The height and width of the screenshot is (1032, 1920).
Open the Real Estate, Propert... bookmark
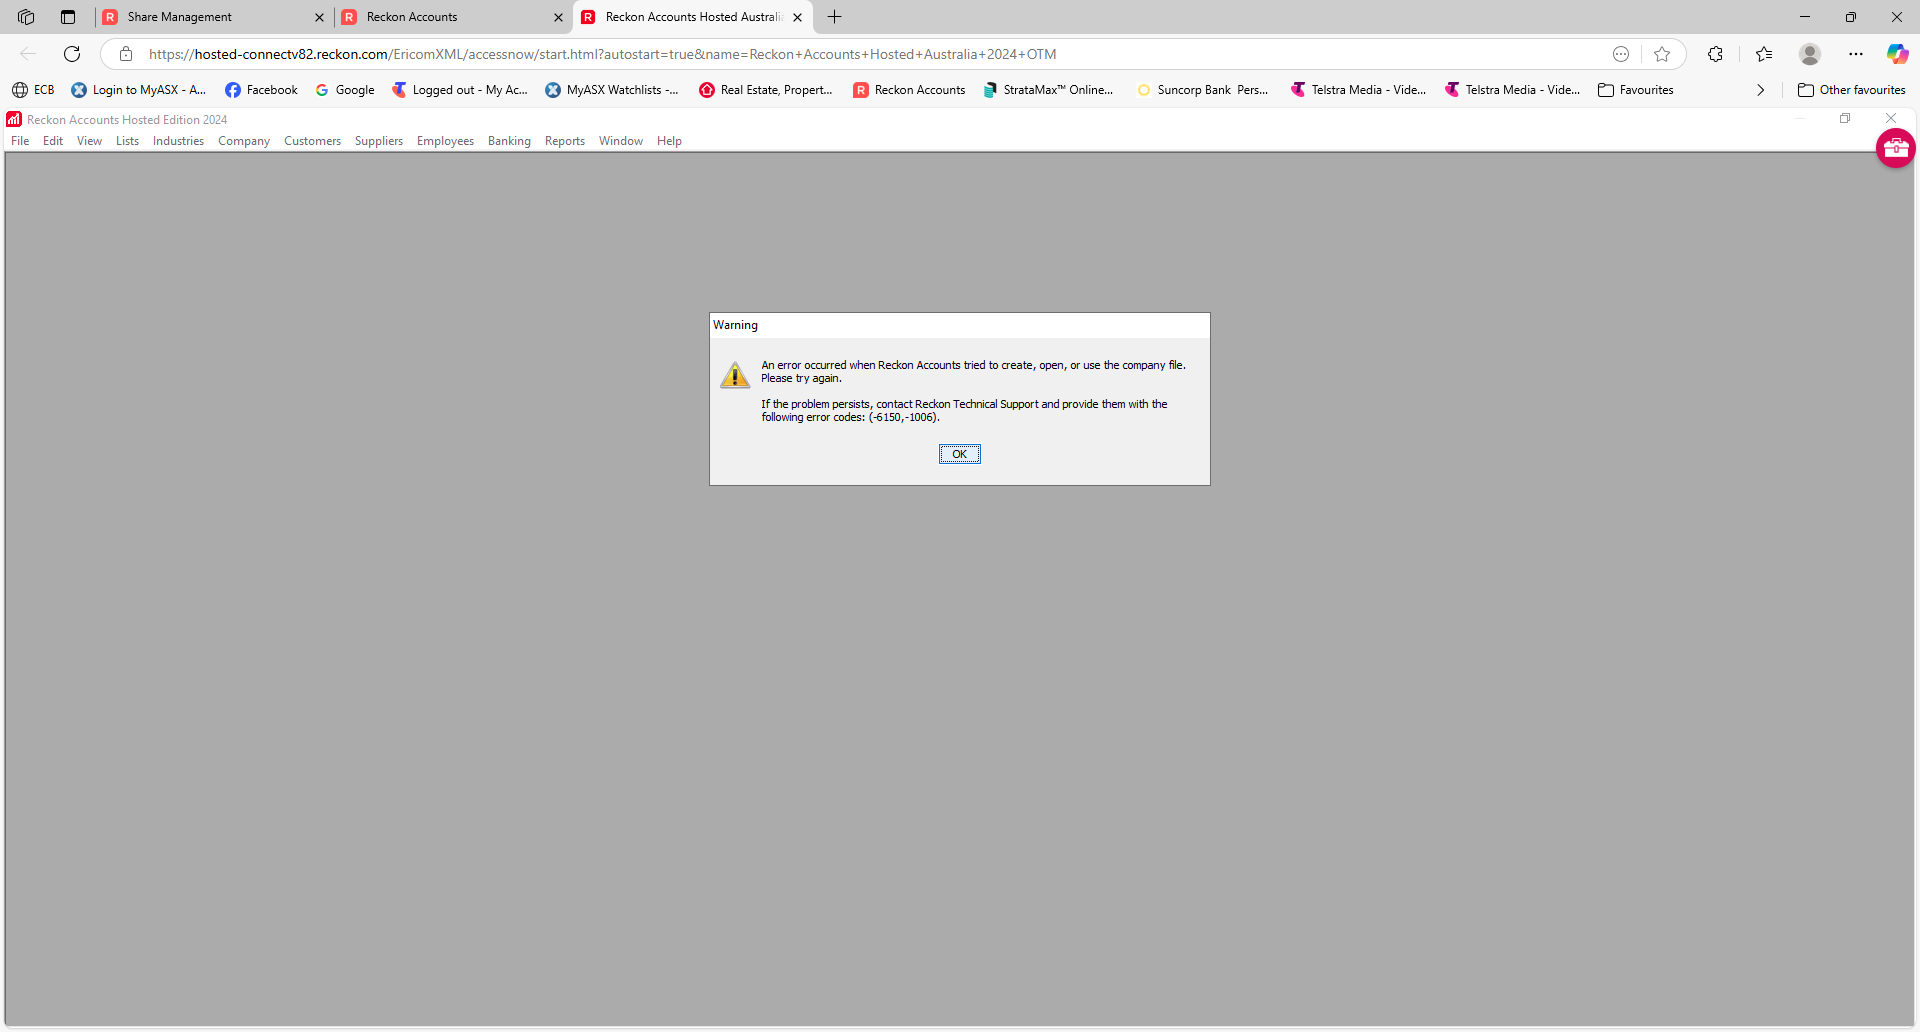pos(766,90)
